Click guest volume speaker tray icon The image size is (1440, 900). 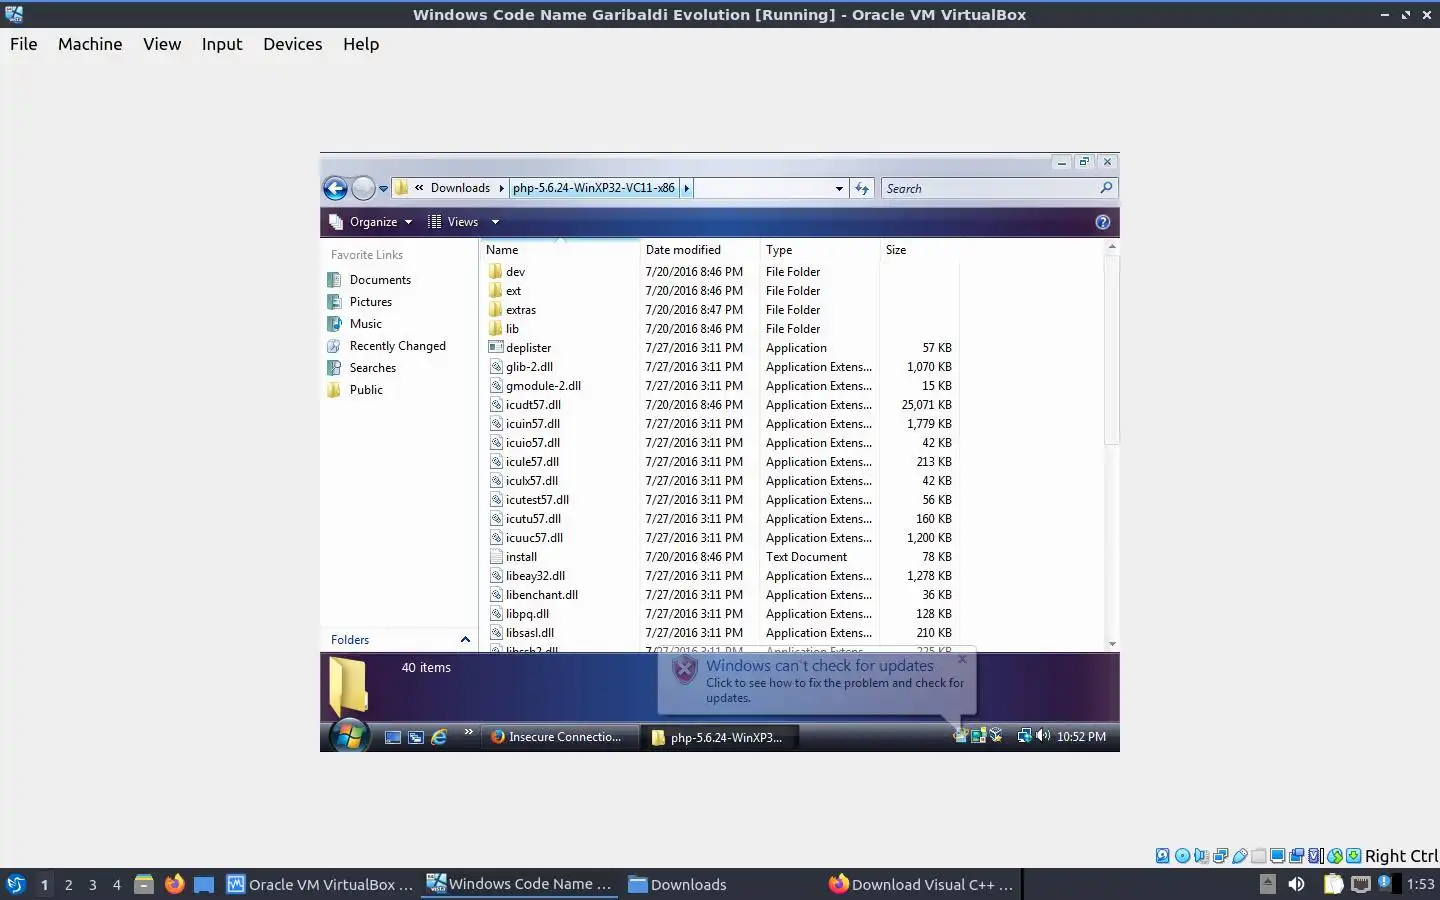coord(1043,736)
